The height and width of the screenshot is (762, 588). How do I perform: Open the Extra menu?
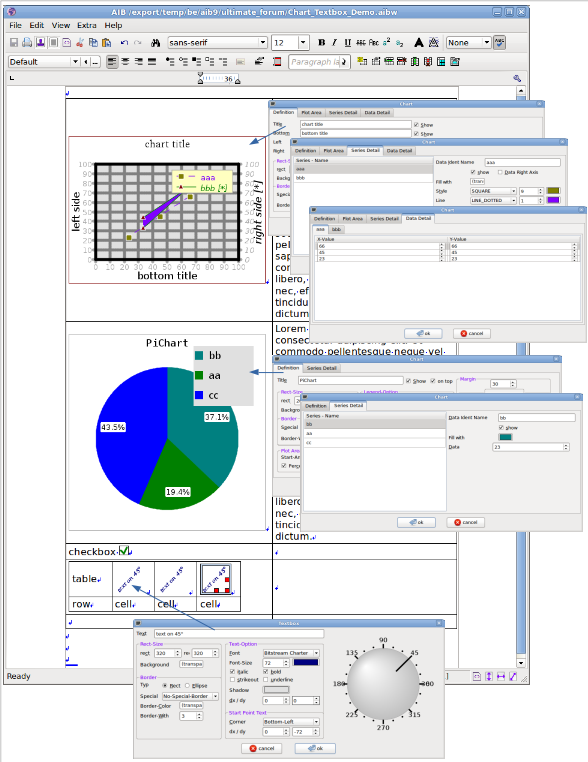pos(86,25)
